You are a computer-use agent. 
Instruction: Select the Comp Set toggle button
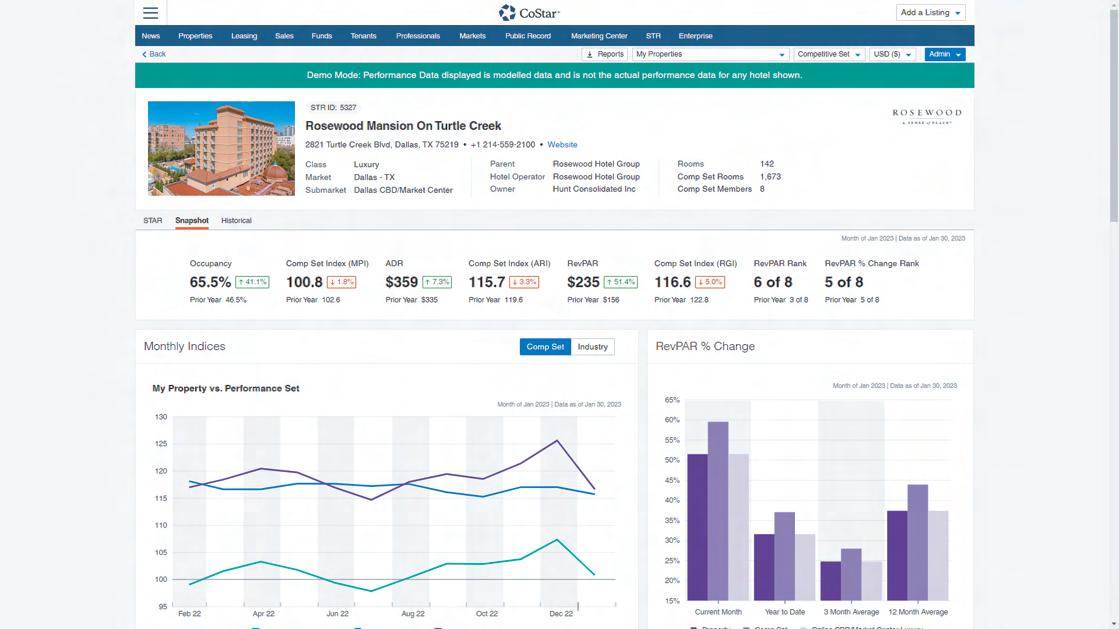[x=545, y=347]
